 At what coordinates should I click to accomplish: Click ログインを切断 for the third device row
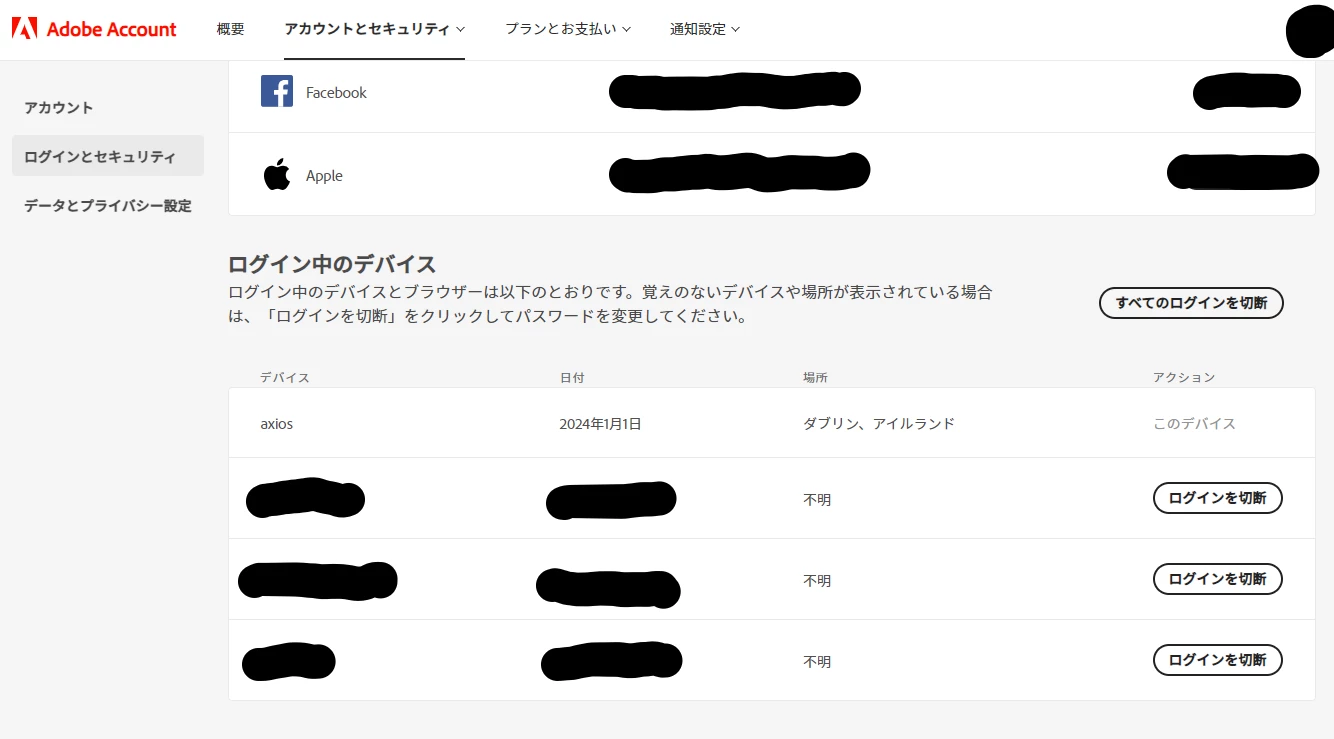tap(1218, 579)
